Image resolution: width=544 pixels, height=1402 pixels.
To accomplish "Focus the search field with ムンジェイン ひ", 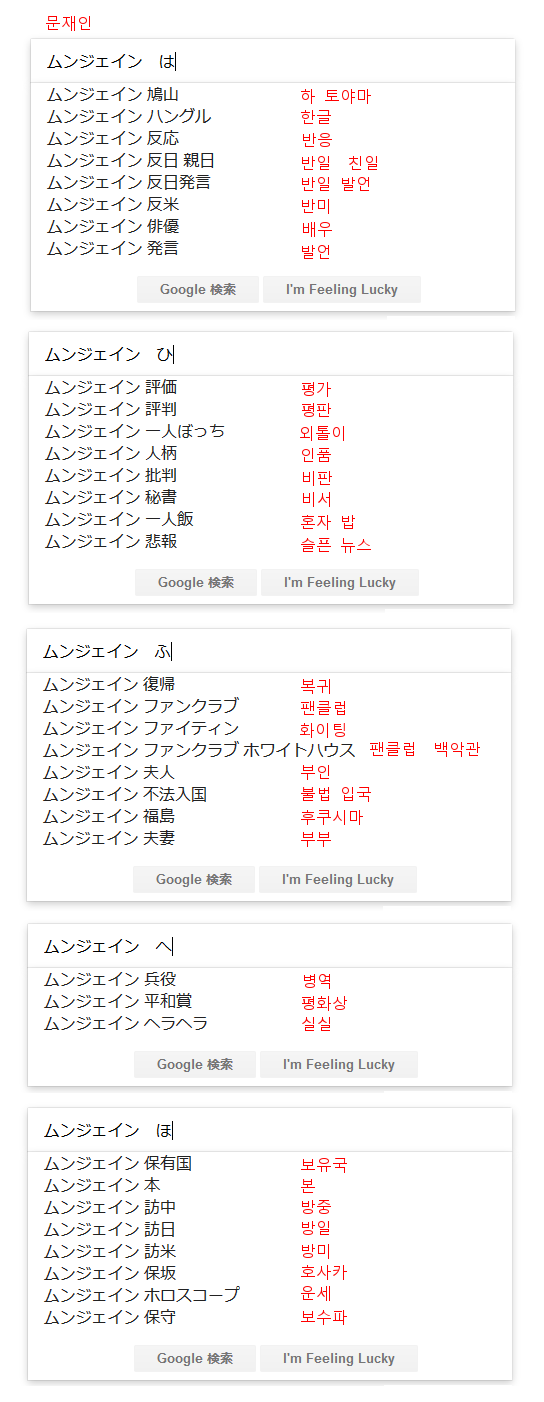I will click(x=271, y=354).
